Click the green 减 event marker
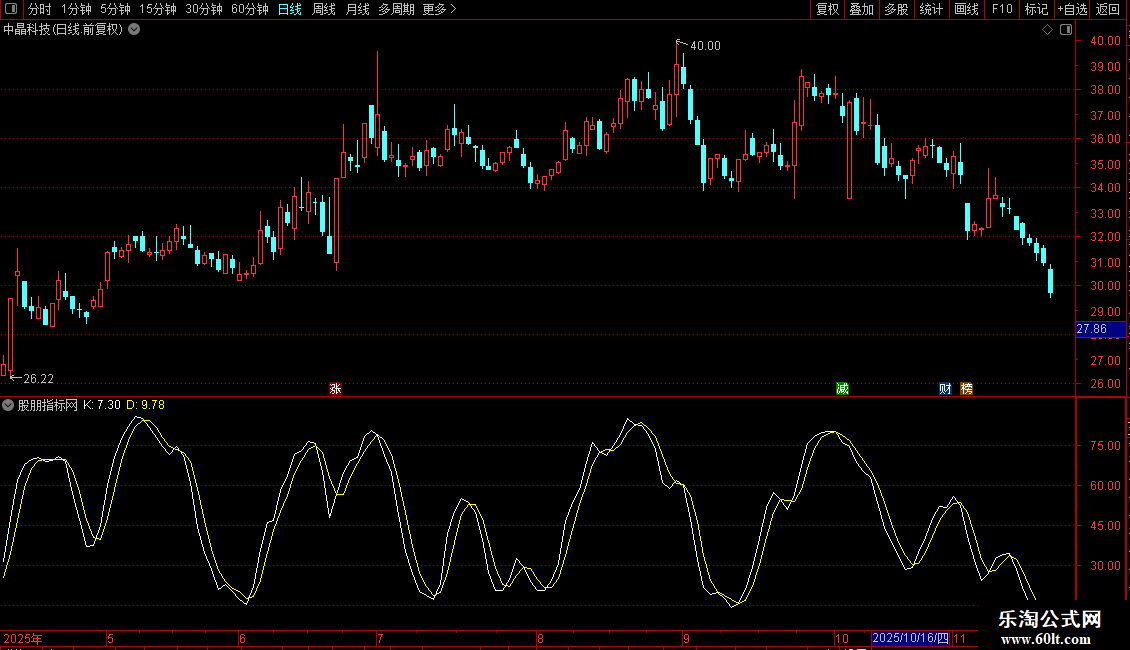This screenshot has height=650, width=1130. click(x=842, y=389)
